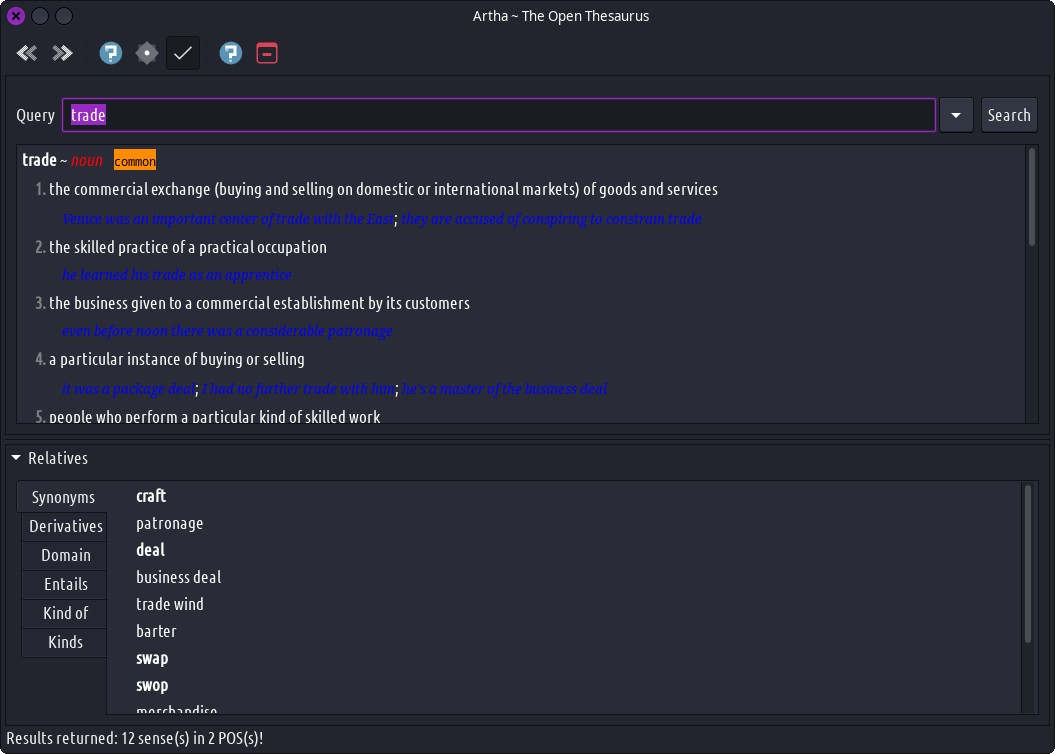The image size is (1055, 754).
Task: Click the definitions pane vertical scrollbar
Action: (x=1032, y=197)
